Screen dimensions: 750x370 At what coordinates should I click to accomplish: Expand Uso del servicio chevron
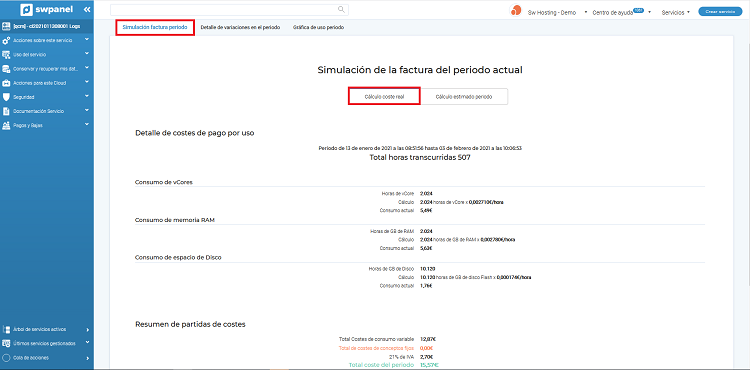coord(87,54)
